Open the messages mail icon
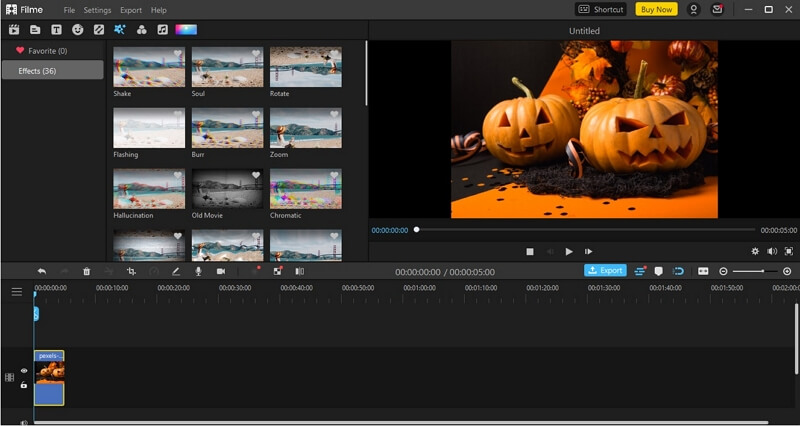This screenshot has width=800, height=426. 717,9
